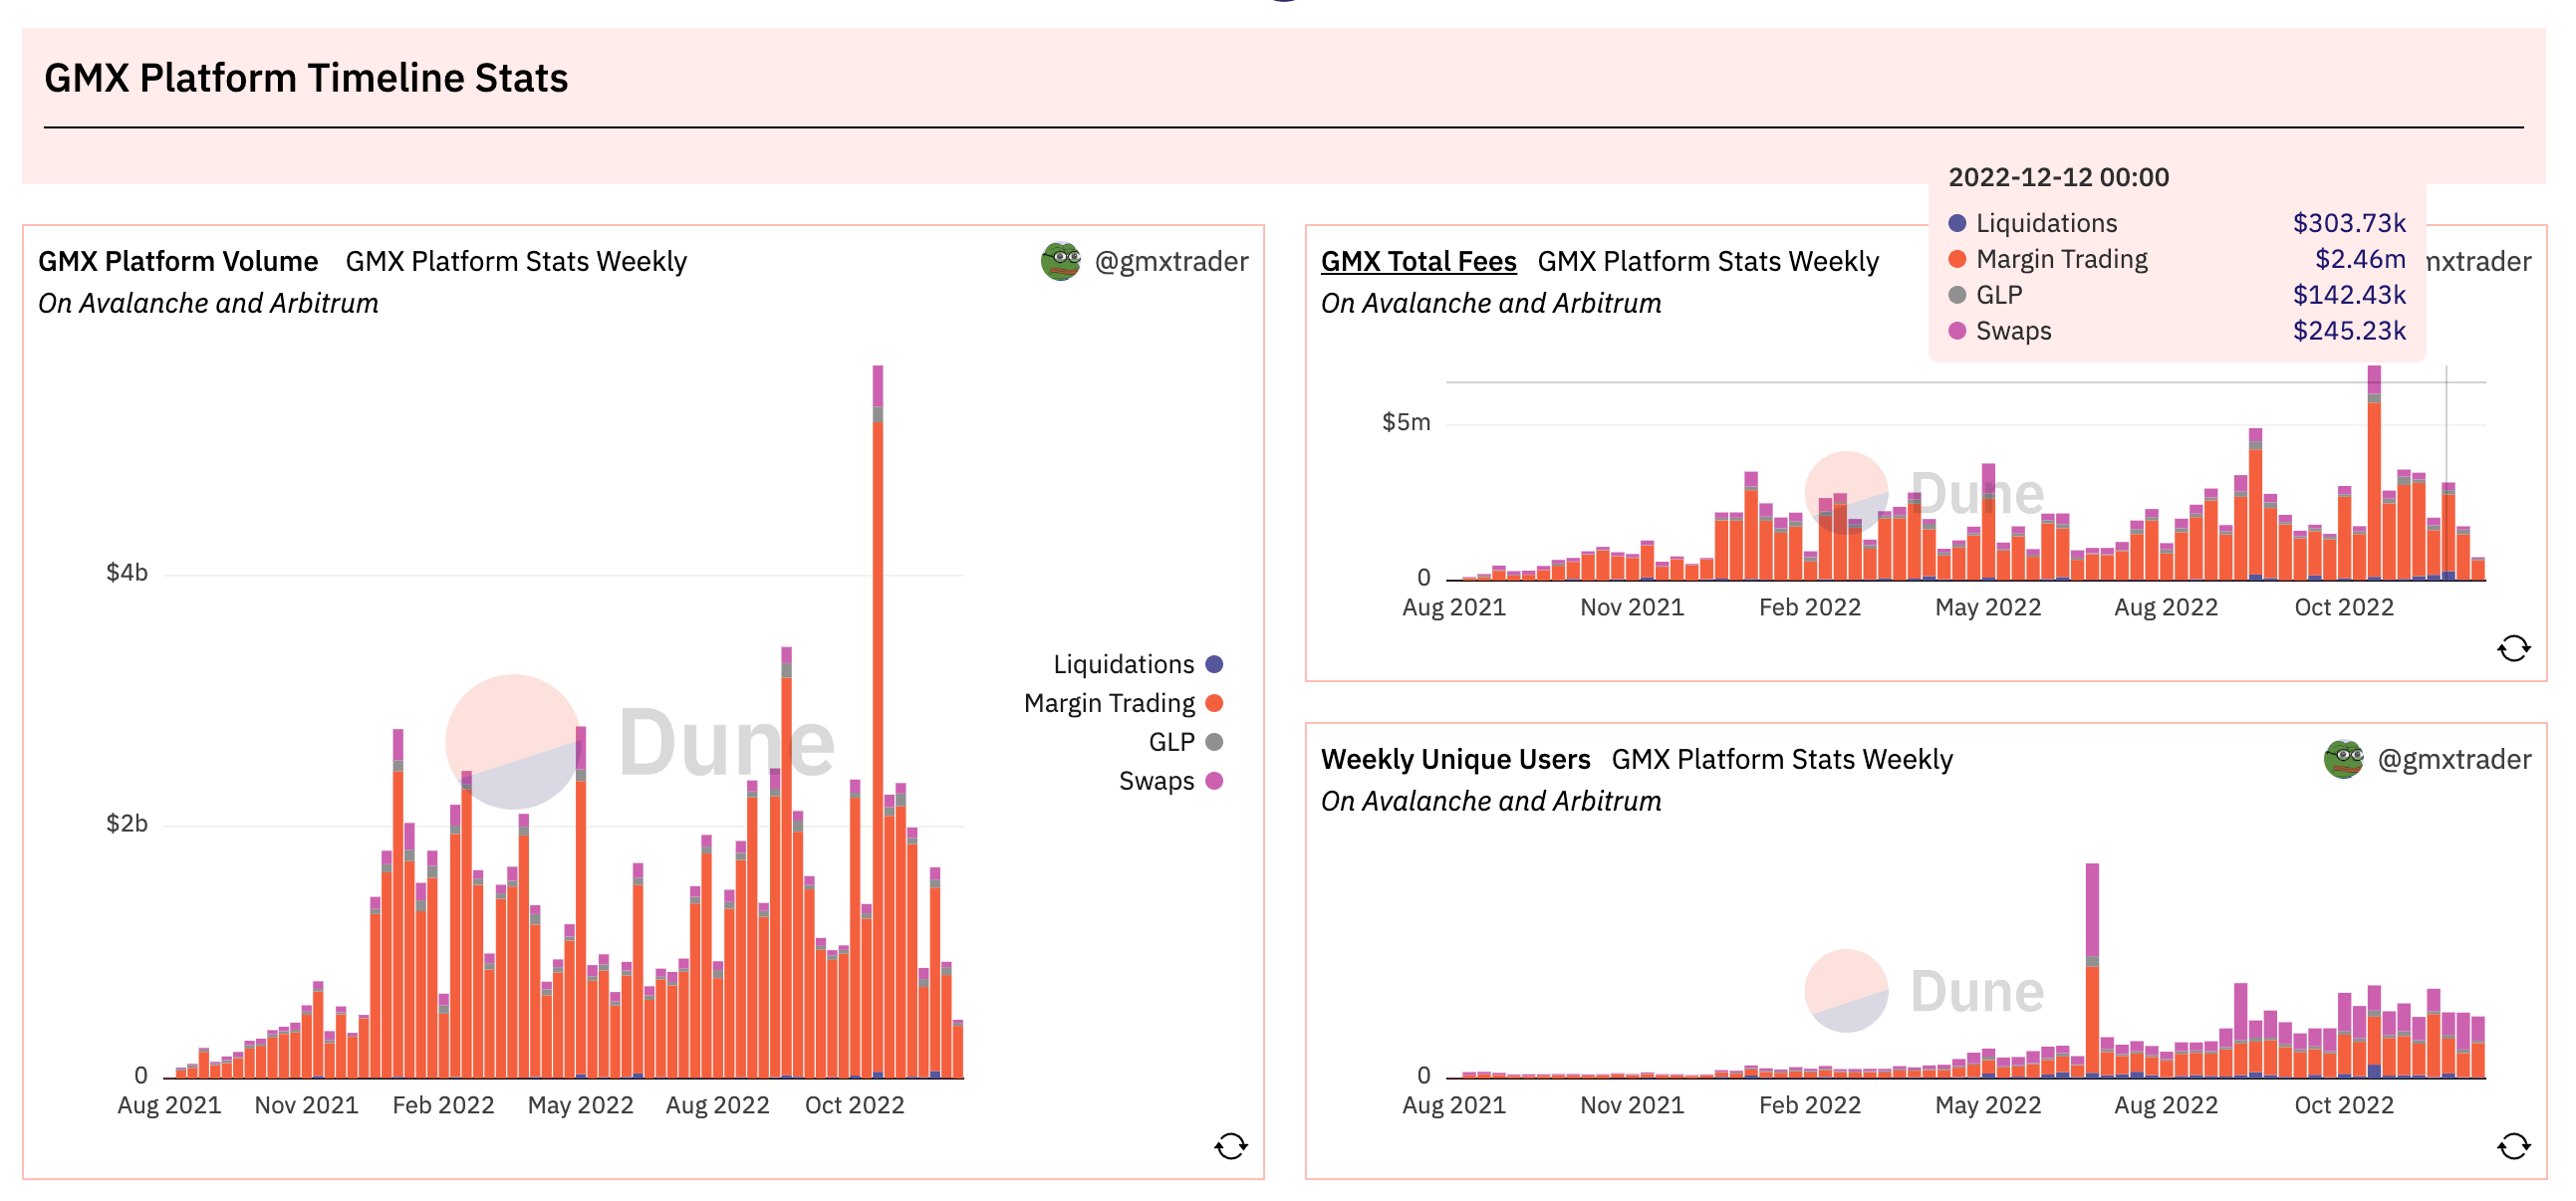Screen dimensions: 2576x1201
Task: Click May 2022 label on unique users axis
Action: click(1988, 1106)
